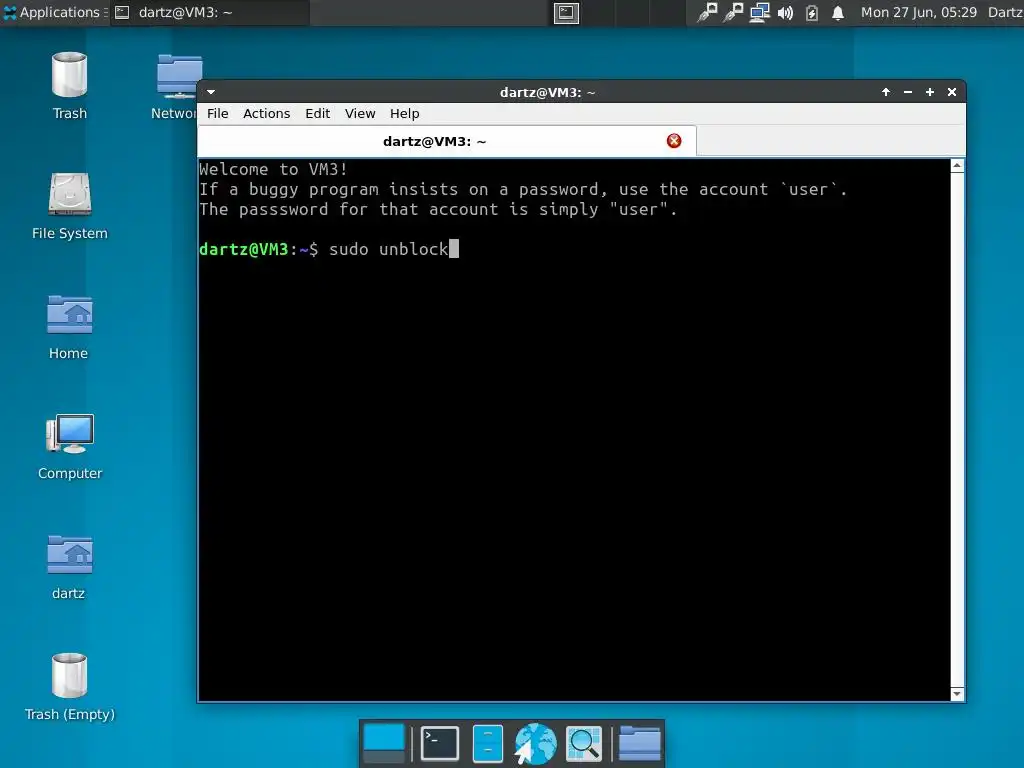Open the Trash desktop icon
Viewport: 1024px width, 768px height.
[x=69, y=85]
